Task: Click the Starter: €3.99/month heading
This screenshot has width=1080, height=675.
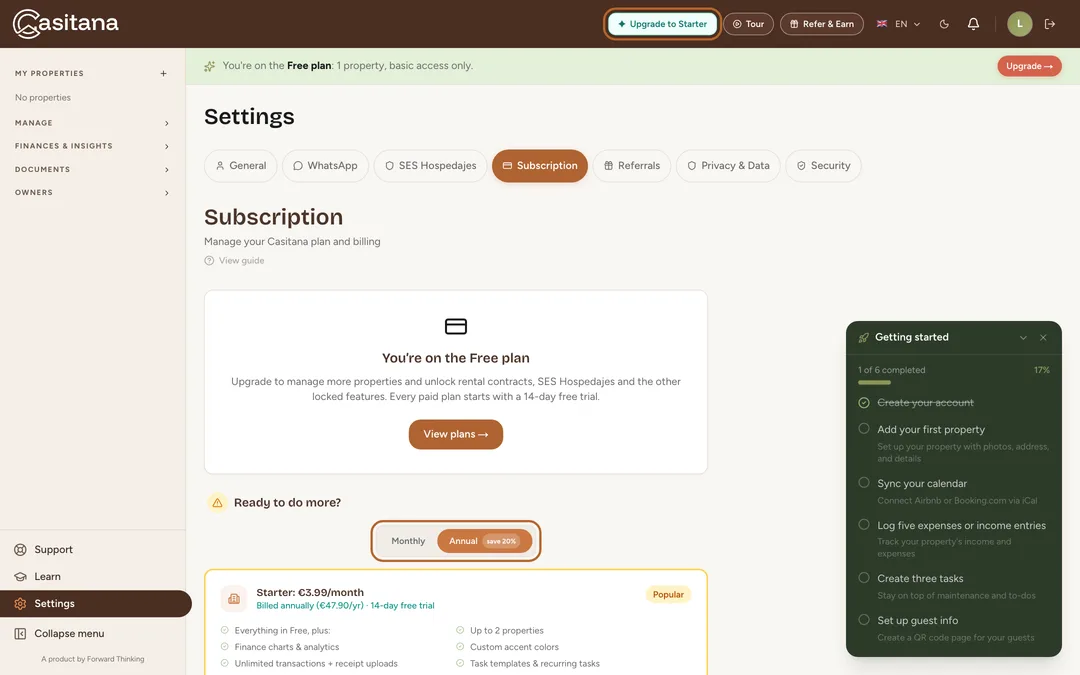Action: tap(310, 592)
